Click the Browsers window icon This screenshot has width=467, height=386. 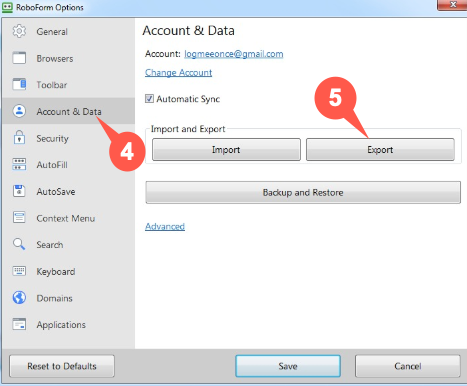19,58
